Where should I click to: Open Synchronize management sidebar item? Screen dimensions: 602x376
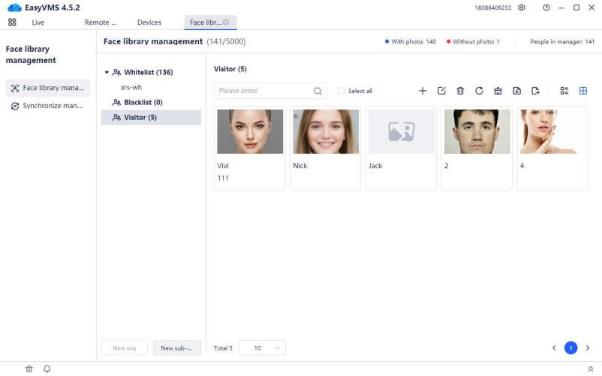(x=48, y=106)
